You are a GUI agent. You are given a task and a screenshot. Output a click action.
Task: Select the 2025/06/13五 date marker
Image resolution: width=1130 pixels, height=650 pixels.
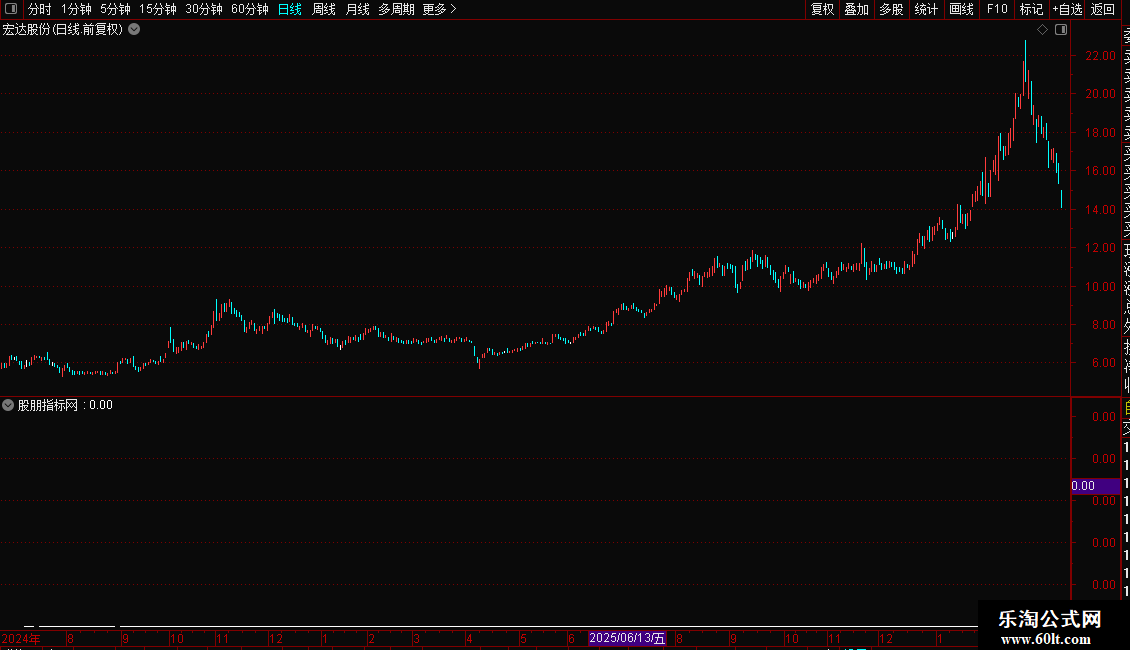point(627,638)
